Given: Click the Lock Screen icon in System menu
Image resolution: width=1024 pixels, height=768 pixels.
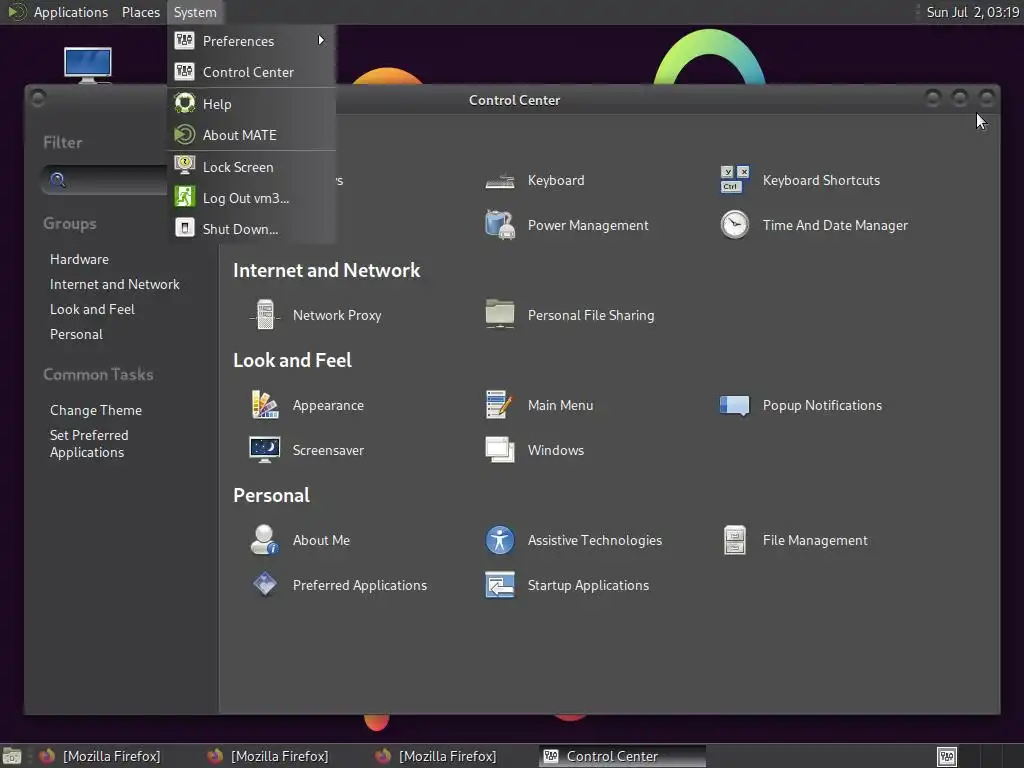Looking at the screenshot, I should [185, 166].
